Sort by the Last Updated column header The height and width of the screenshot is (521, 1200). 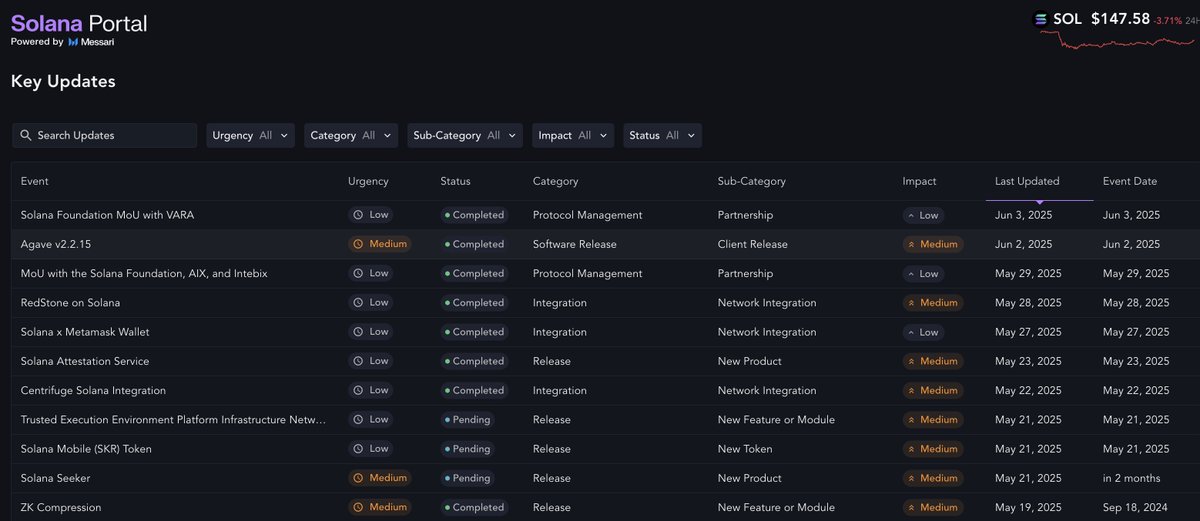(1027, 181)
